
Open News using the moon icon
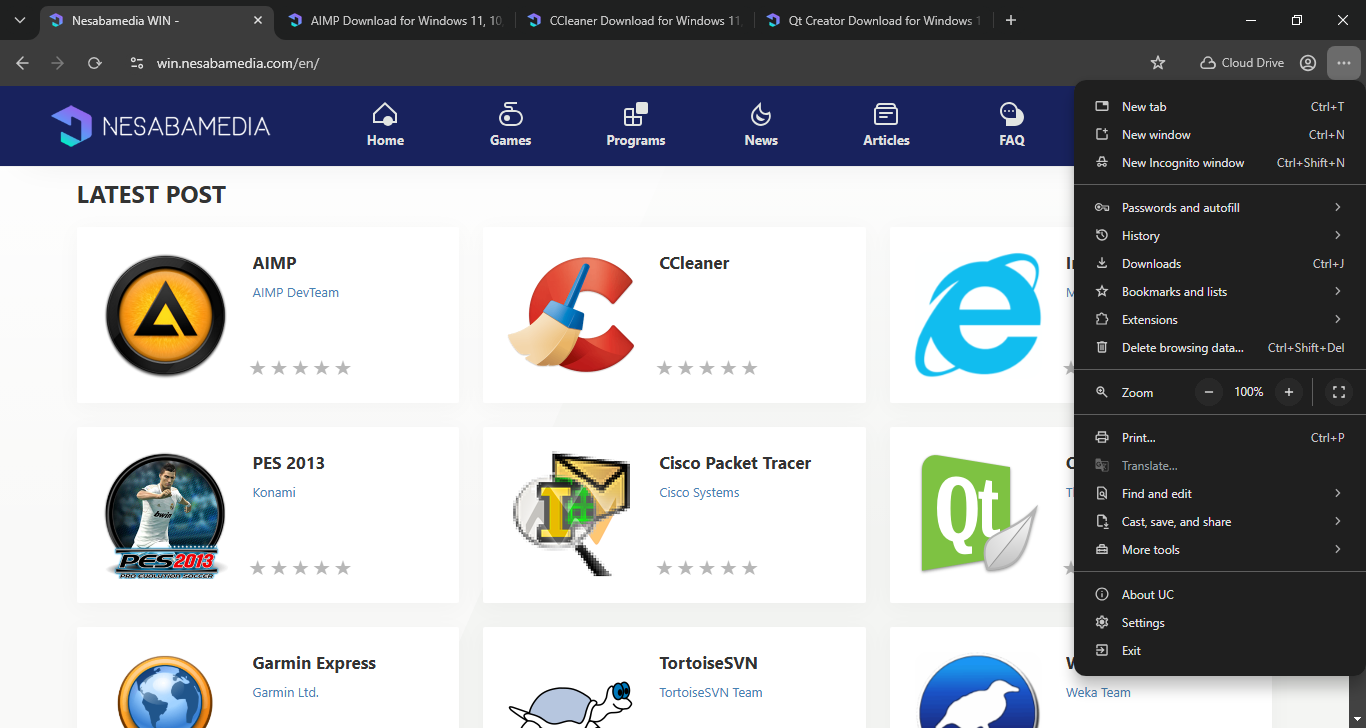[760, 115]
